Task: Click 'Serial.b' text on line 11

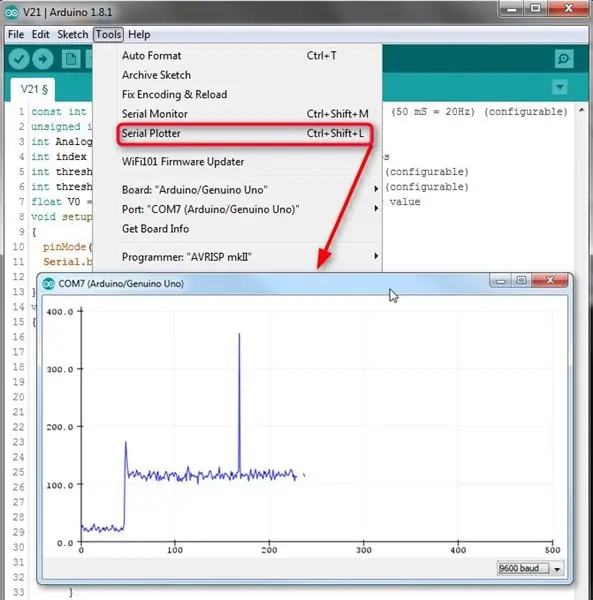Action: 68,262
